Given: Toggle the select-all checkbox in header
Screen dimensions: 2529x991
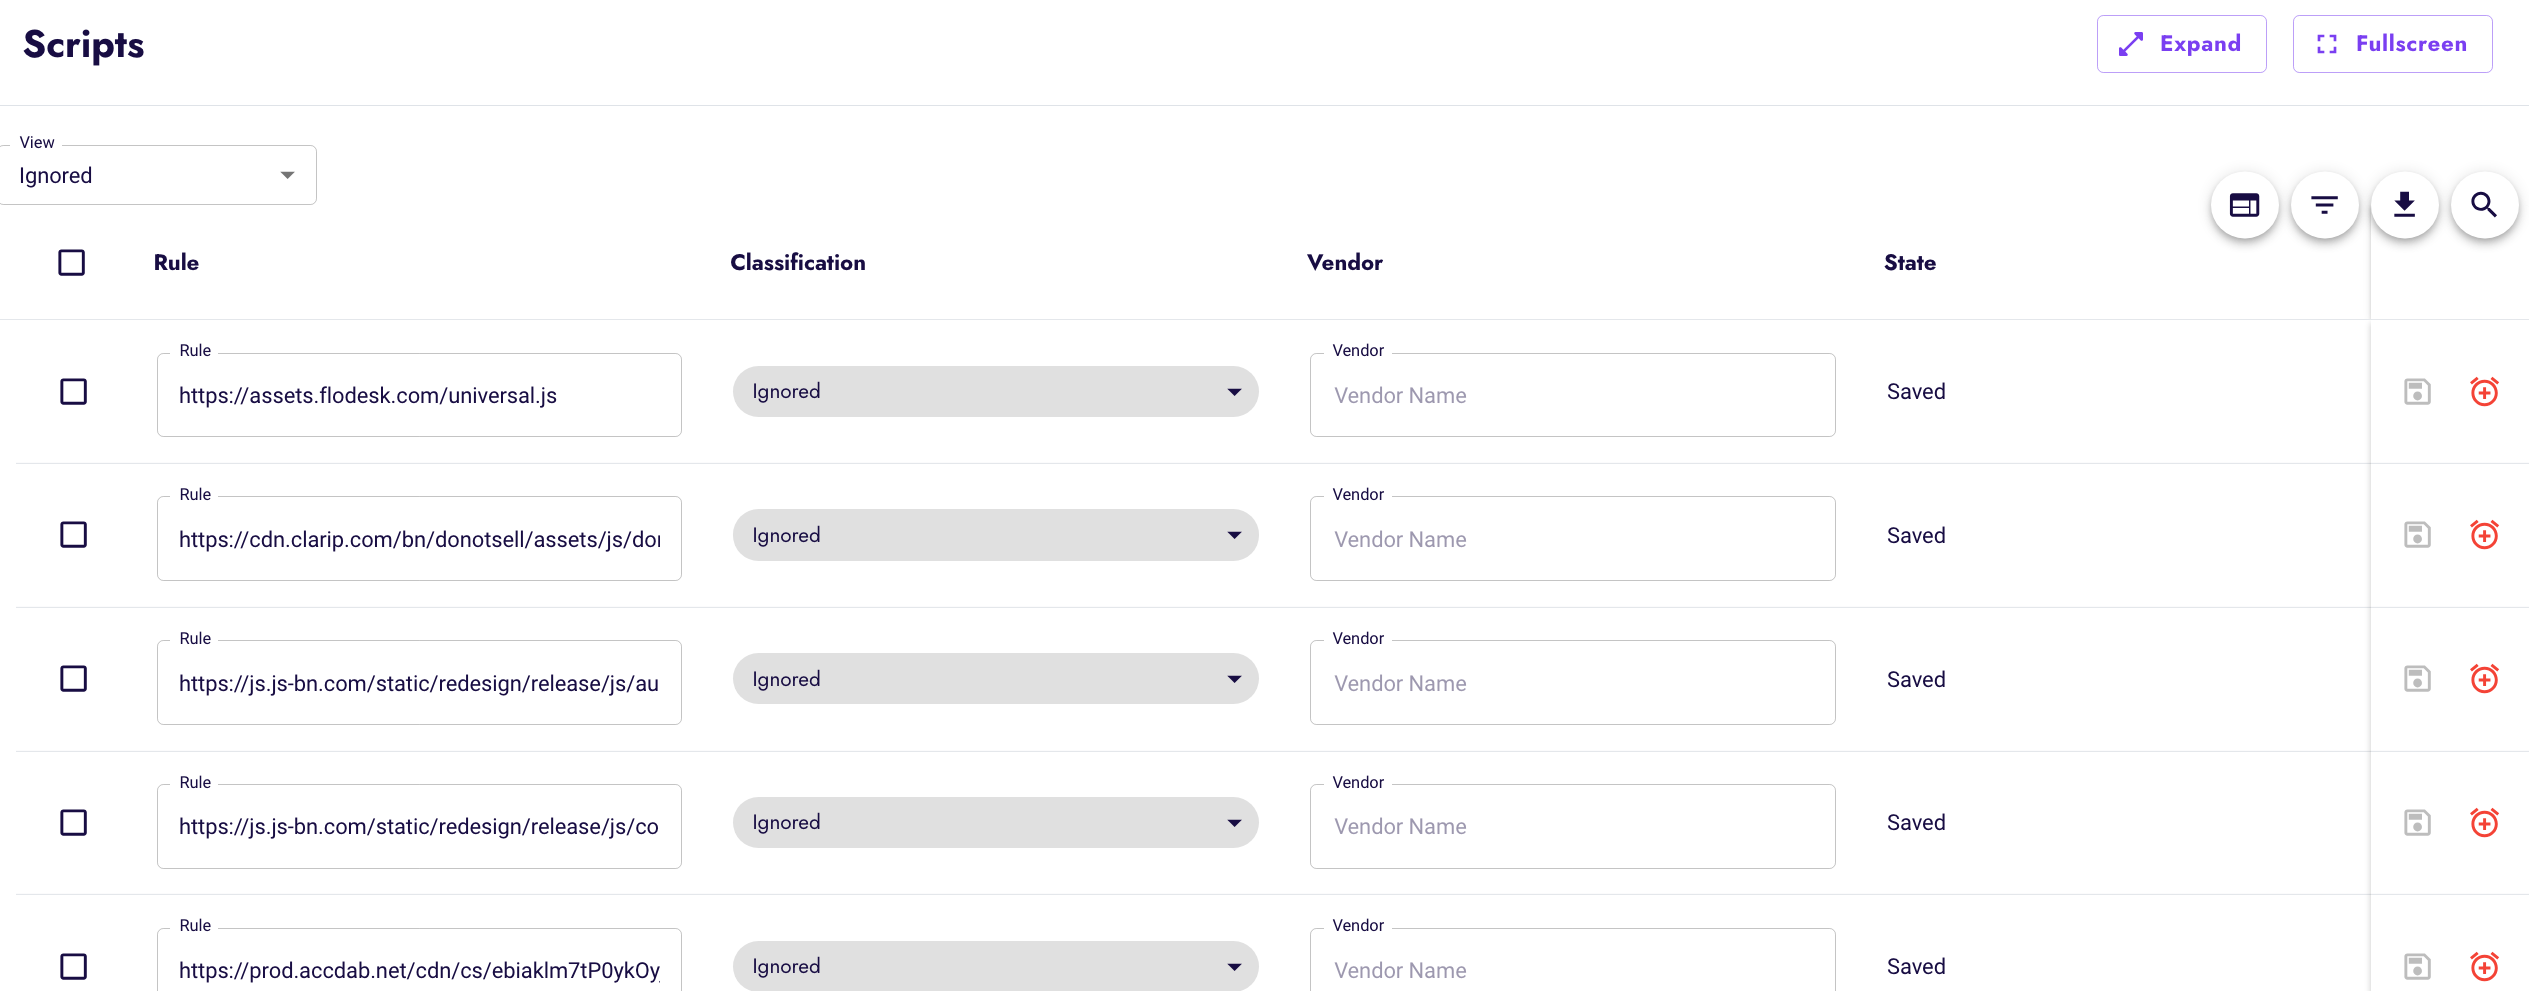Looking at the screenshot, I should click(x=72, y=263).
